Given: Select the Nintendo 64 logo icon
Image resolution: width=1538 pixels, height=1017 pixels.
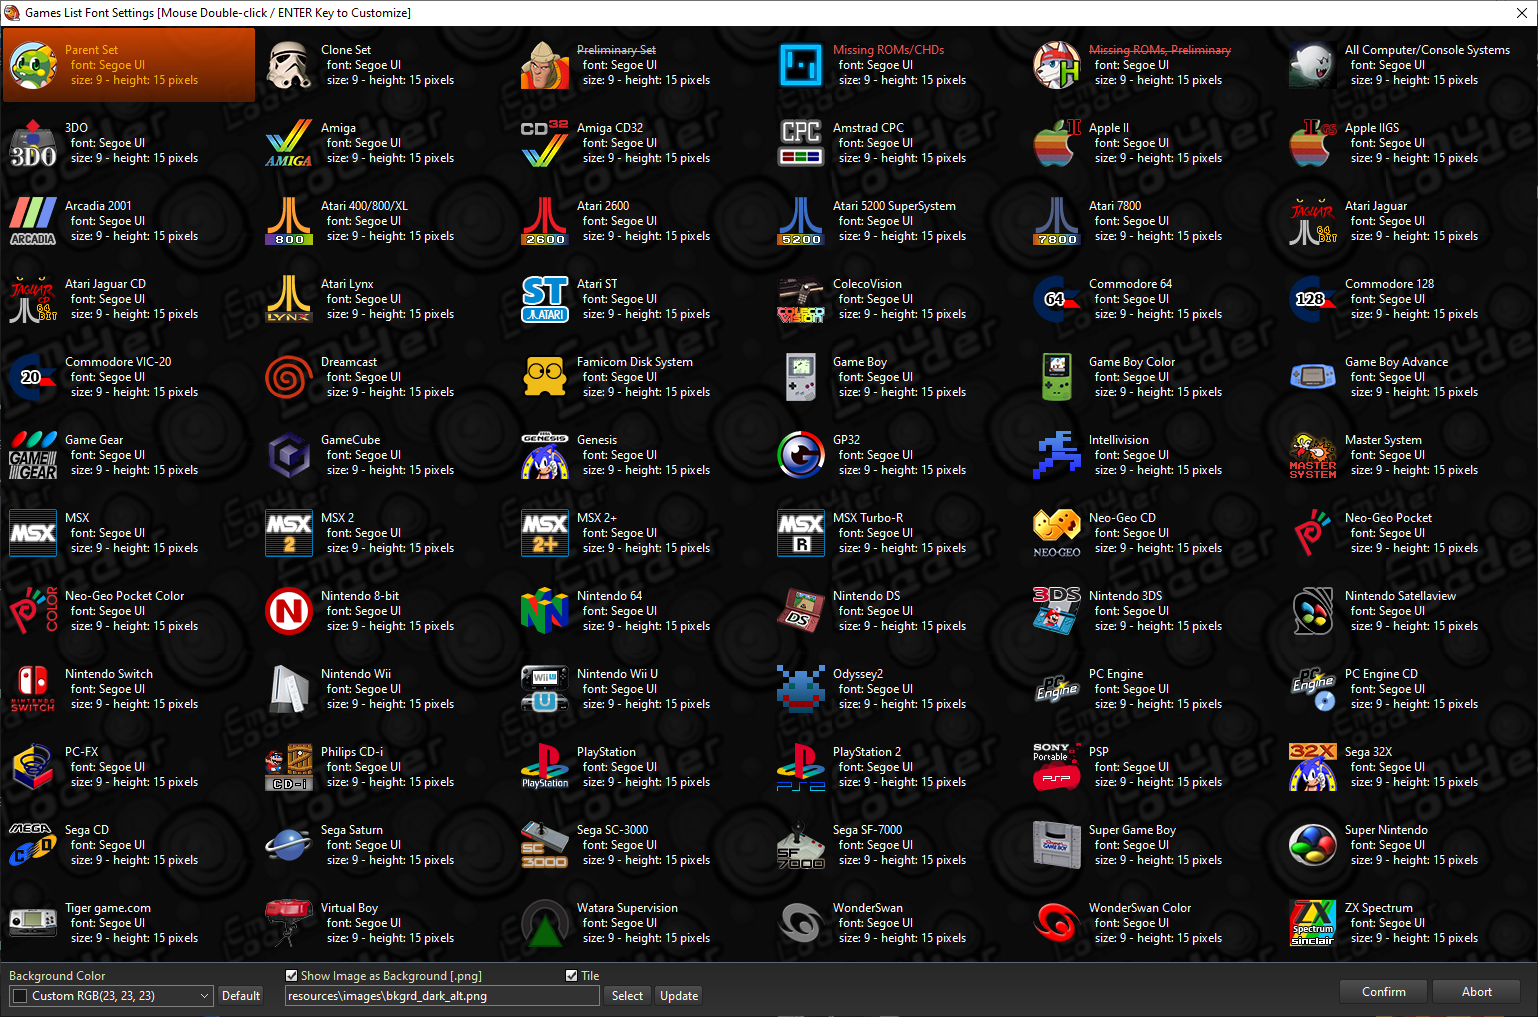Looking at the screenshot, I should coord(545,611).
